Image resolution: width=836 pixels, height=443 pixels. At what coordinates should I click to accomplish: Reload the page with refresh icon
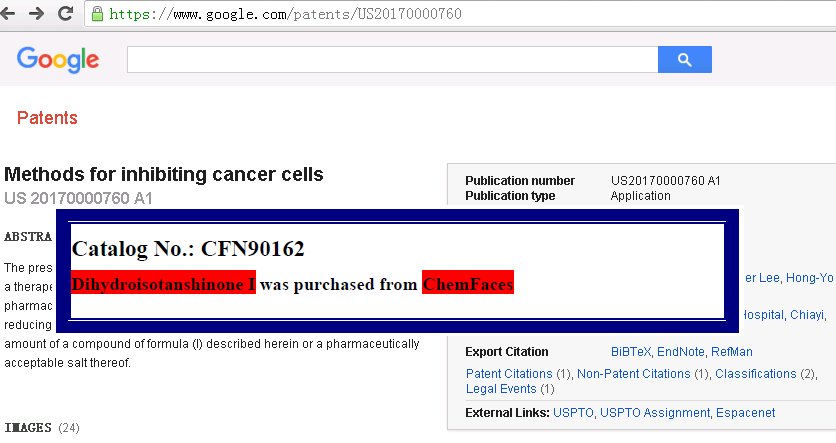click(65, 13)
